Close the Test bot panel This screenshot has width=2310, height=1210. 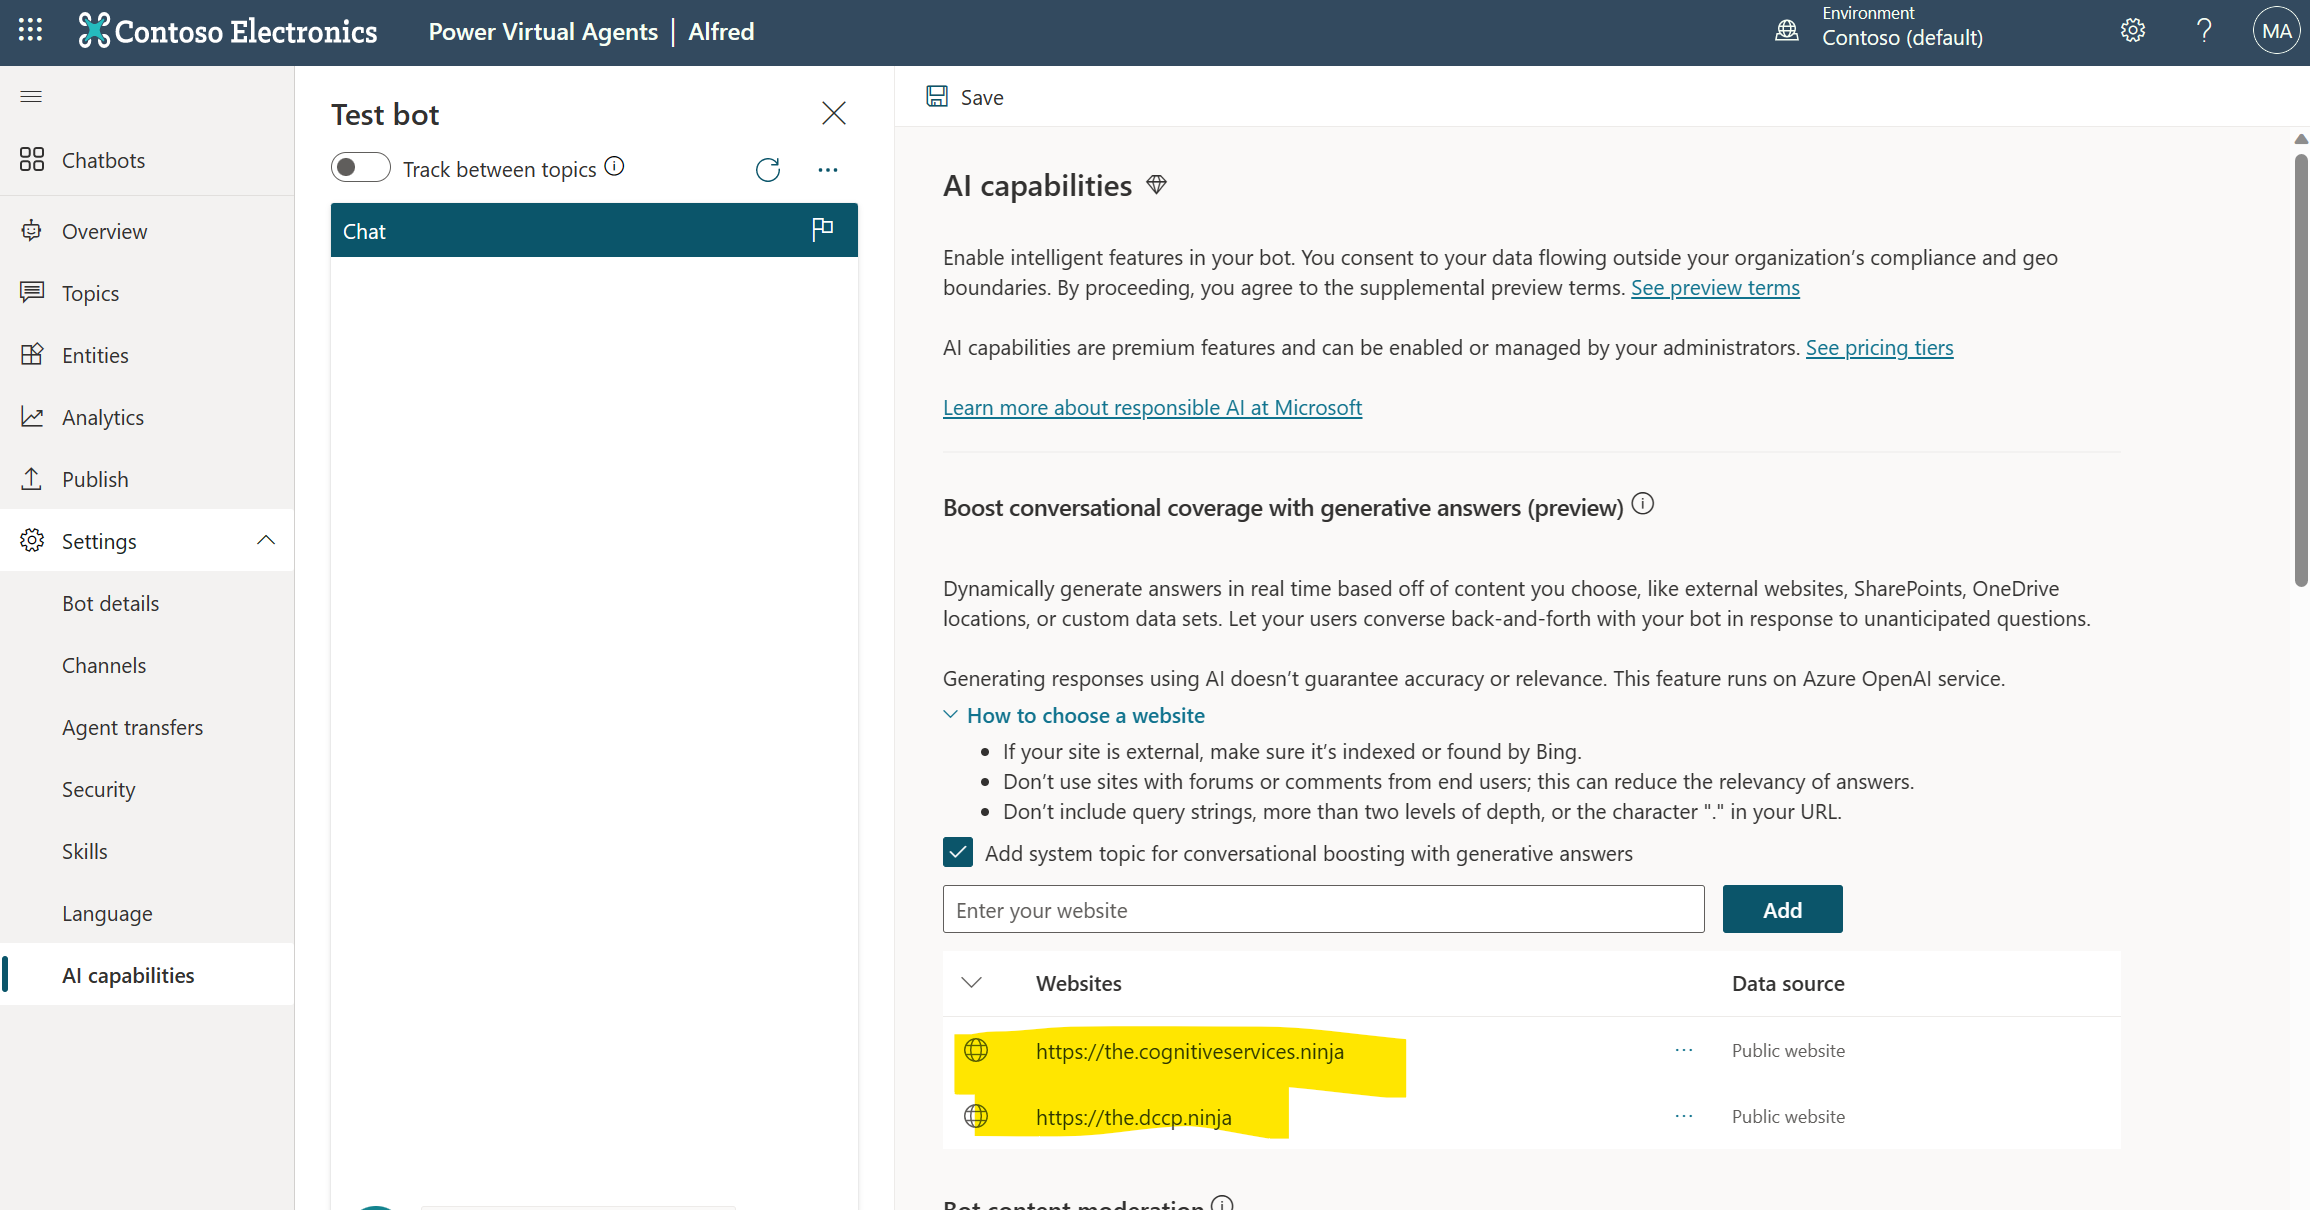coord(834,113)
